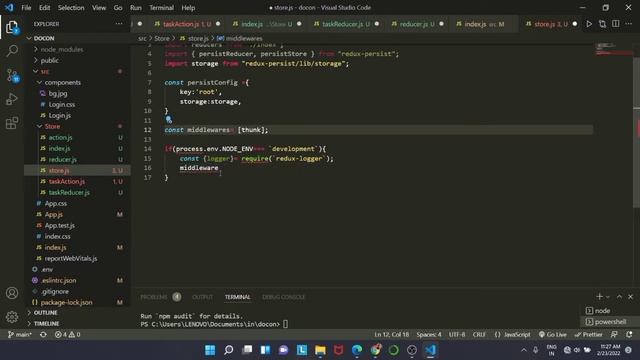Image resolution: width=640 pixels, height=360 pixels.
Task: Open notifications bell in status bar
Action: coord(629,334)
